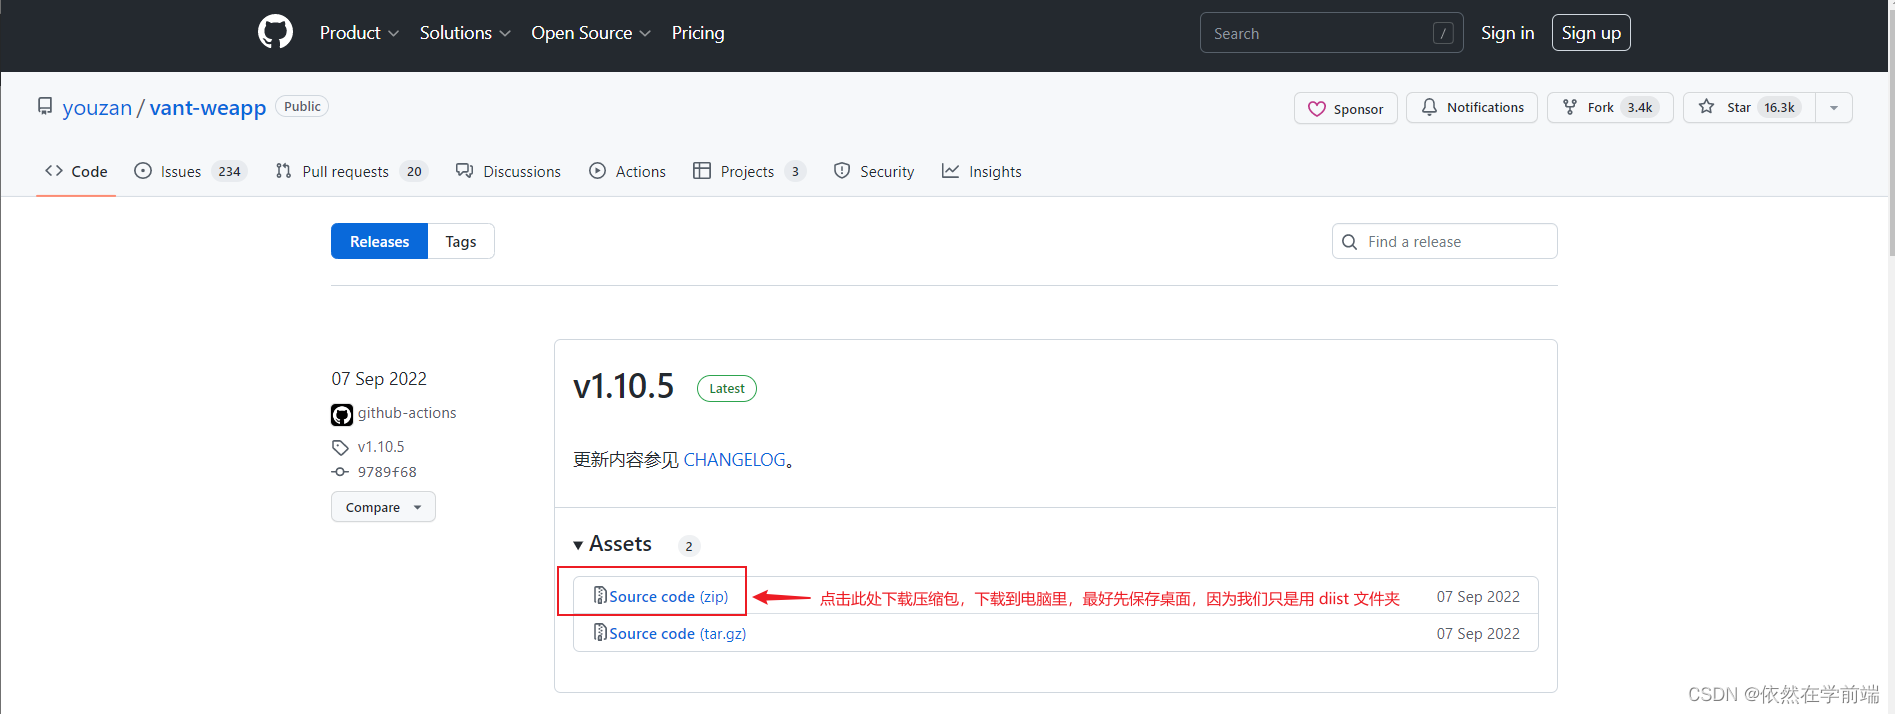Switch to the Insights tab
1895x714 pixels.
pos(981,172)
